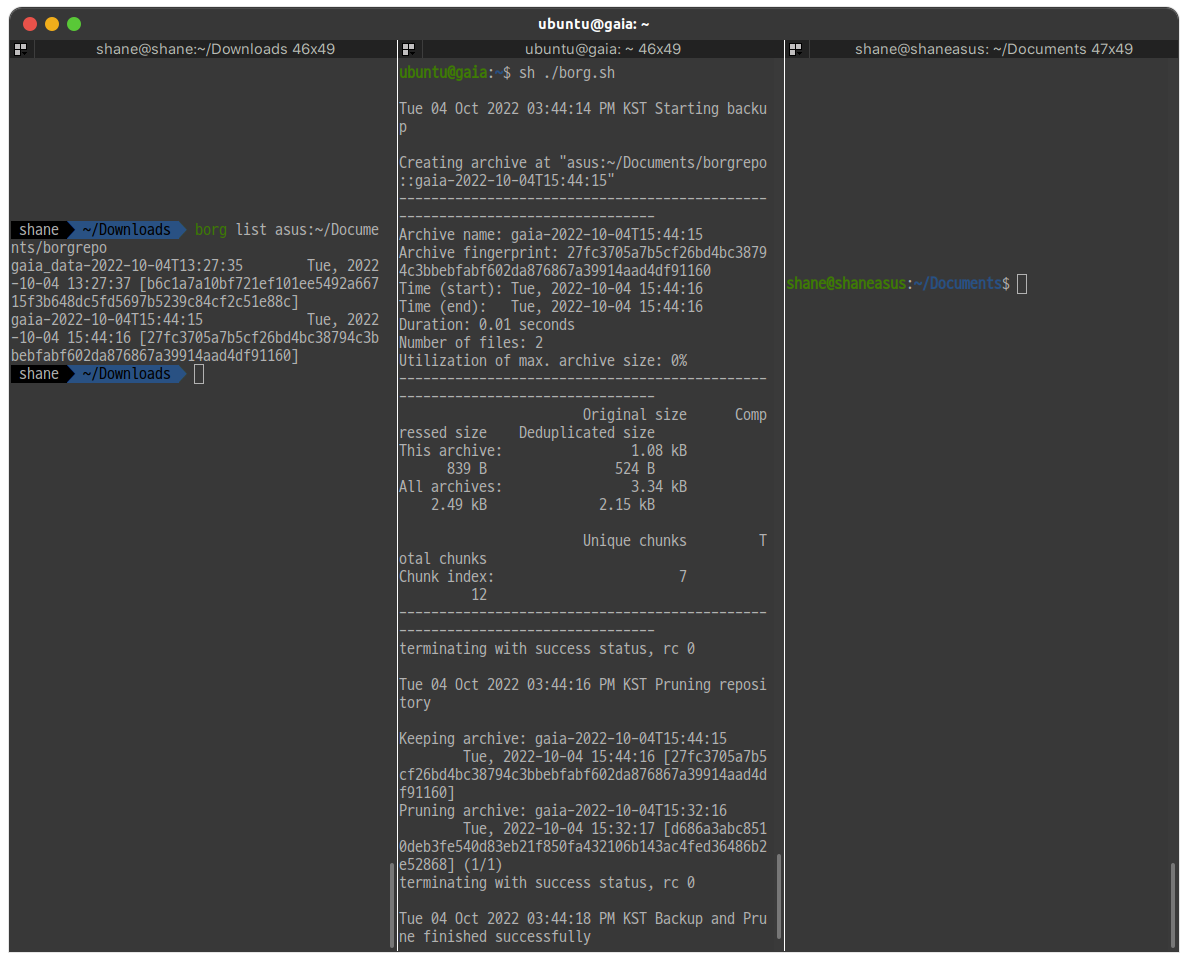The image size is (1188, 961).
Task: Click 'Archive fingerprint:' line
Action: pos(583,253)
